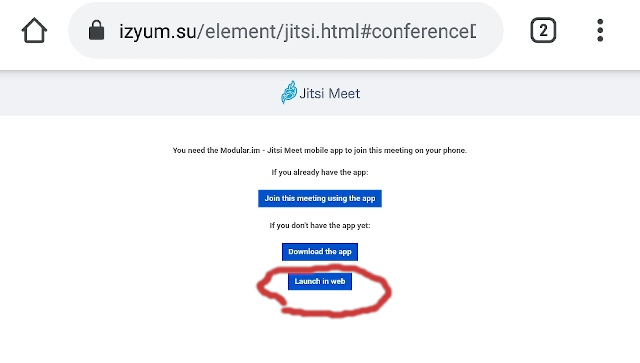Click the empty white area below buttons
The image size is (640, 363).
pos(320,339)
